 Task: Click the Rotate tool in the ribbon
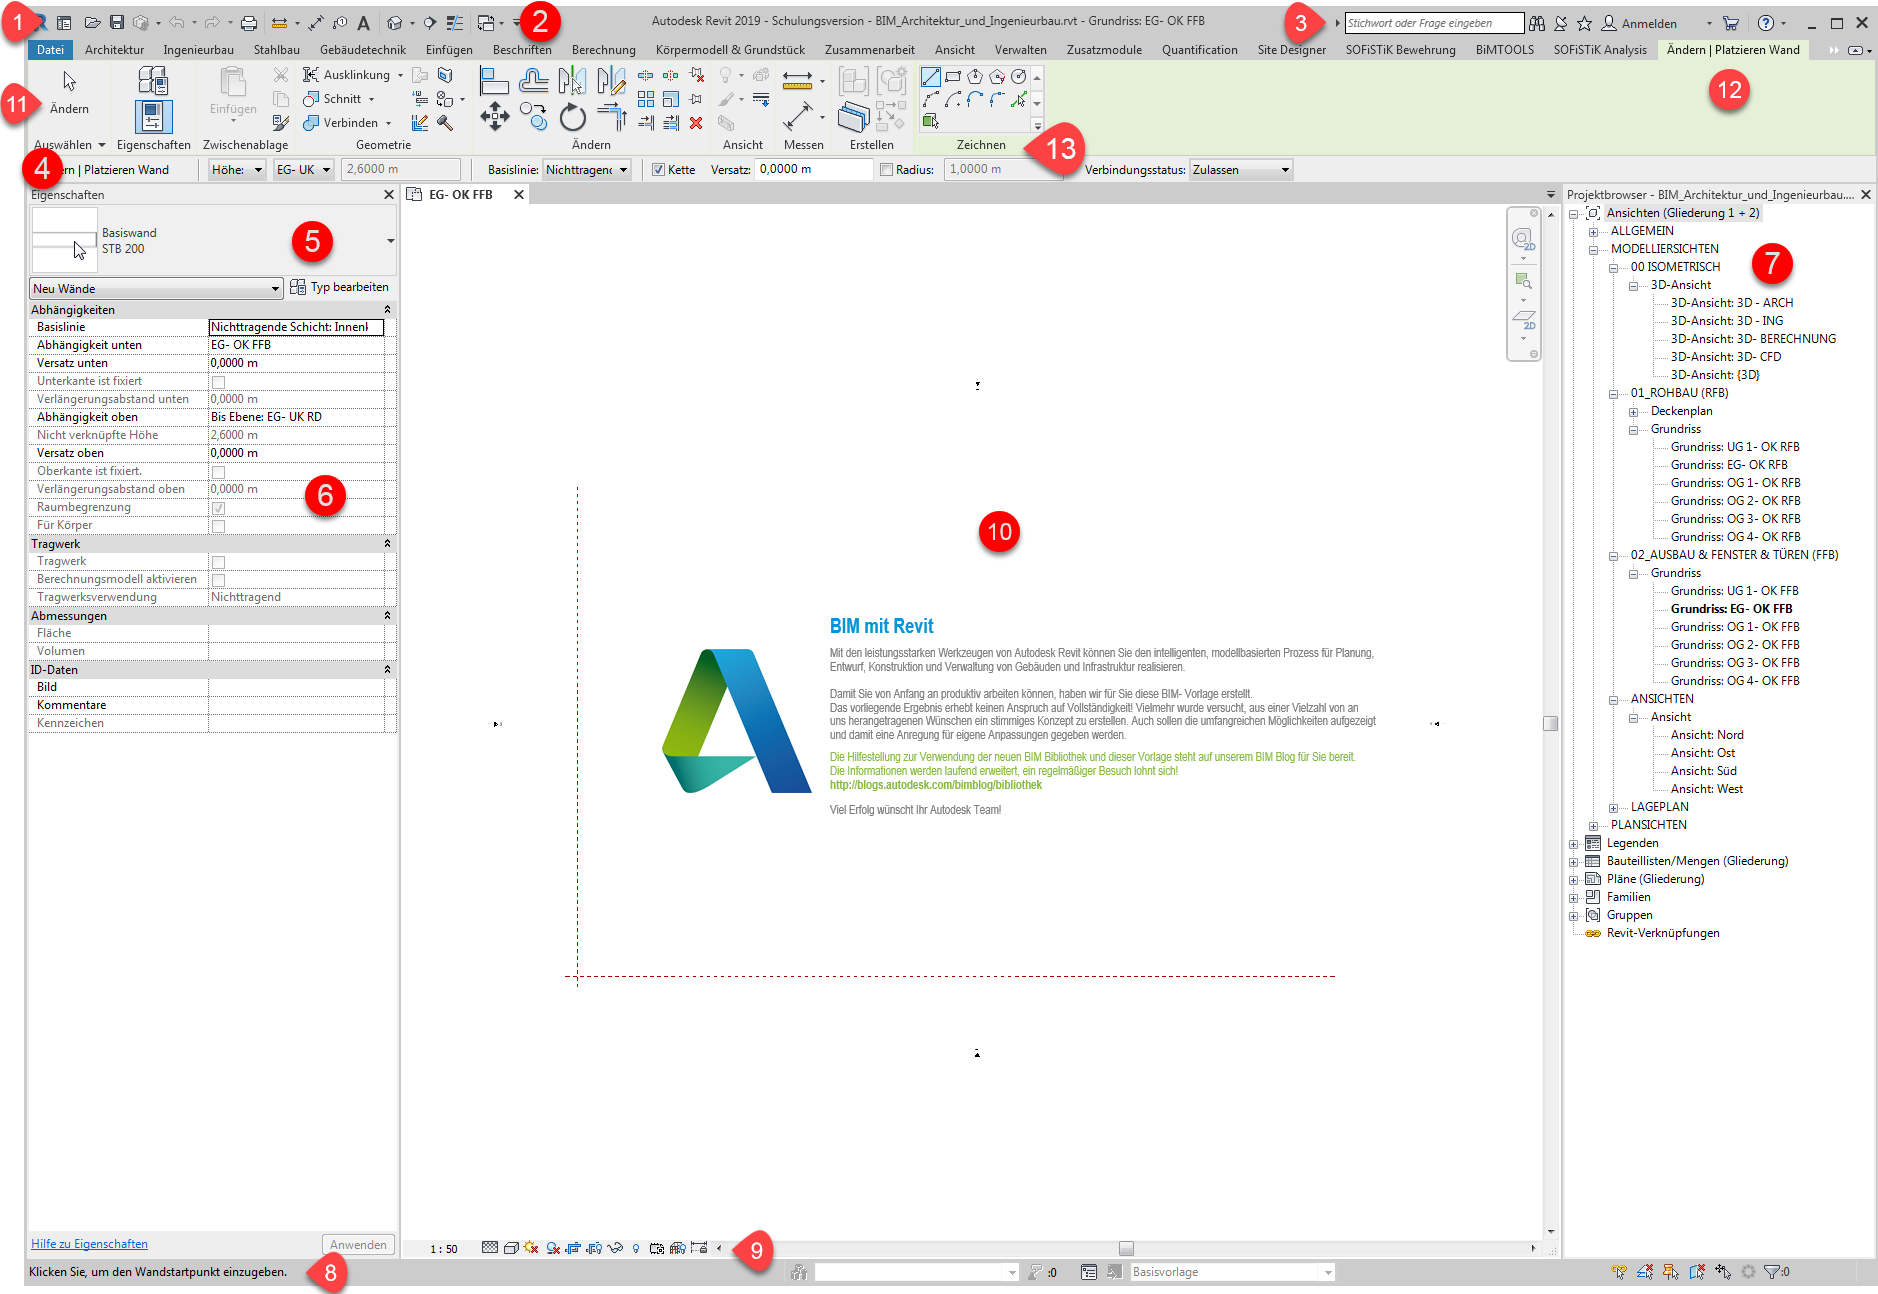[572, 118]
